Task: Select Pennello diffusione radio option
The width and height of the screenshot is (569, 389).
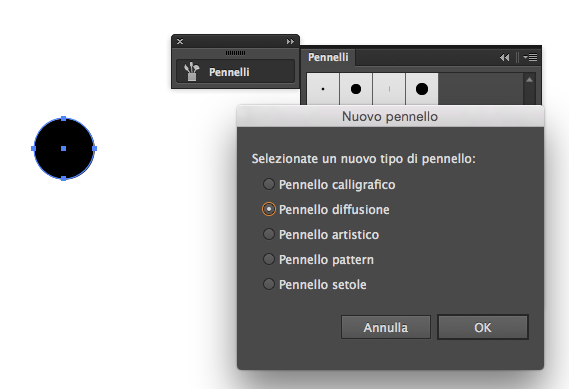Action: (x=269, y=209)
